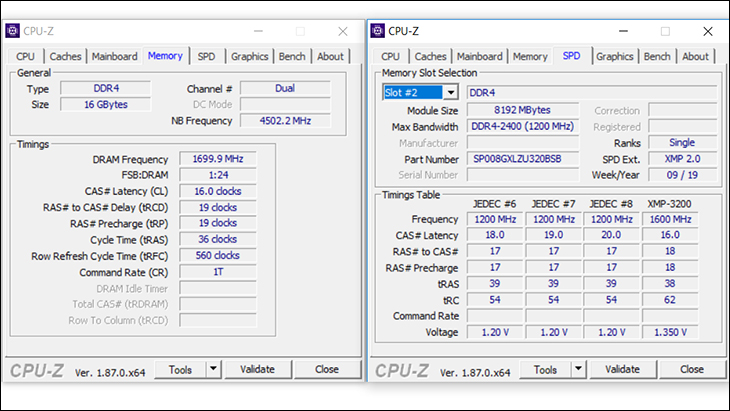Click the tRAS 36 clocks value
Image resolution: width=730 pixels, height=411 pixels.
[x=218, y=239]
